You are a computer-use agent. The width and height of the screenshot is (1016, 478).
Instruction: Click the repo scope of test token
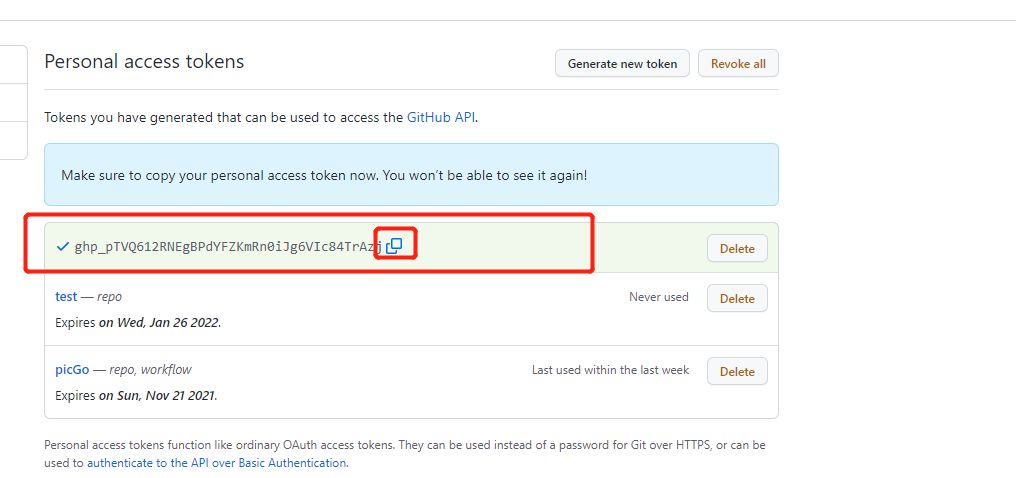tap(109, 297)
